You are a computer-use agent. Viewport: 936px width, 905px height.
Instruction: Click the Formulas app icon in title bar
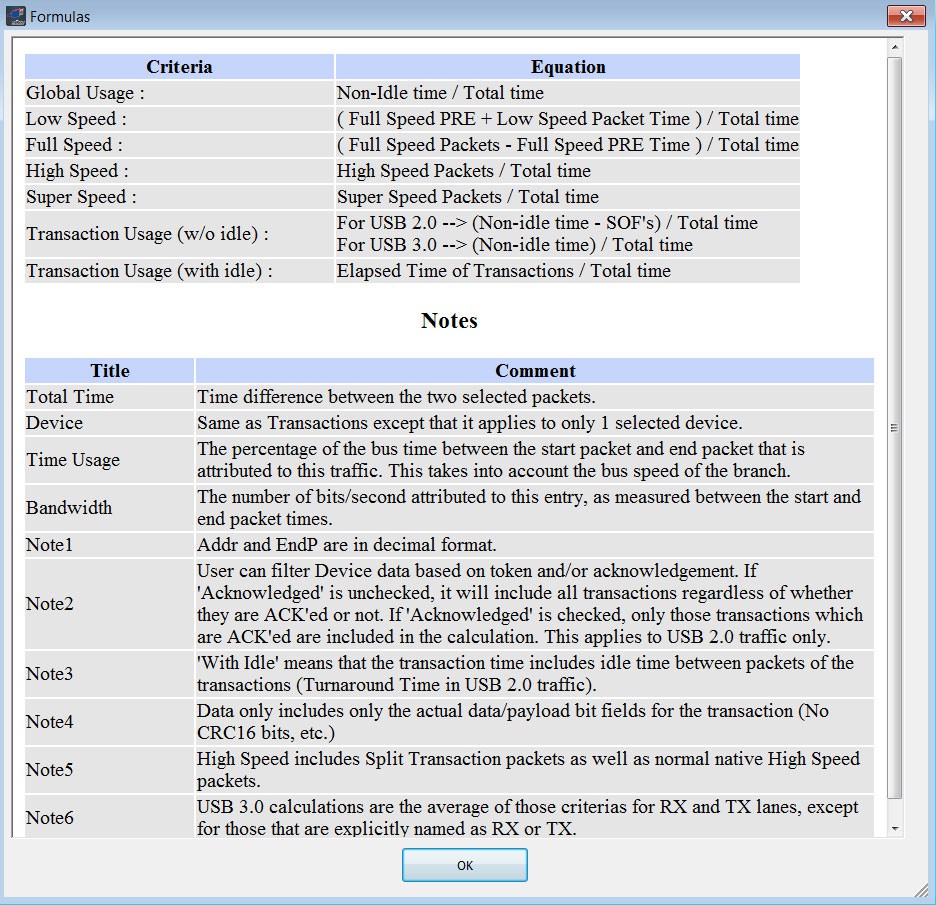[x=16, y=16]
